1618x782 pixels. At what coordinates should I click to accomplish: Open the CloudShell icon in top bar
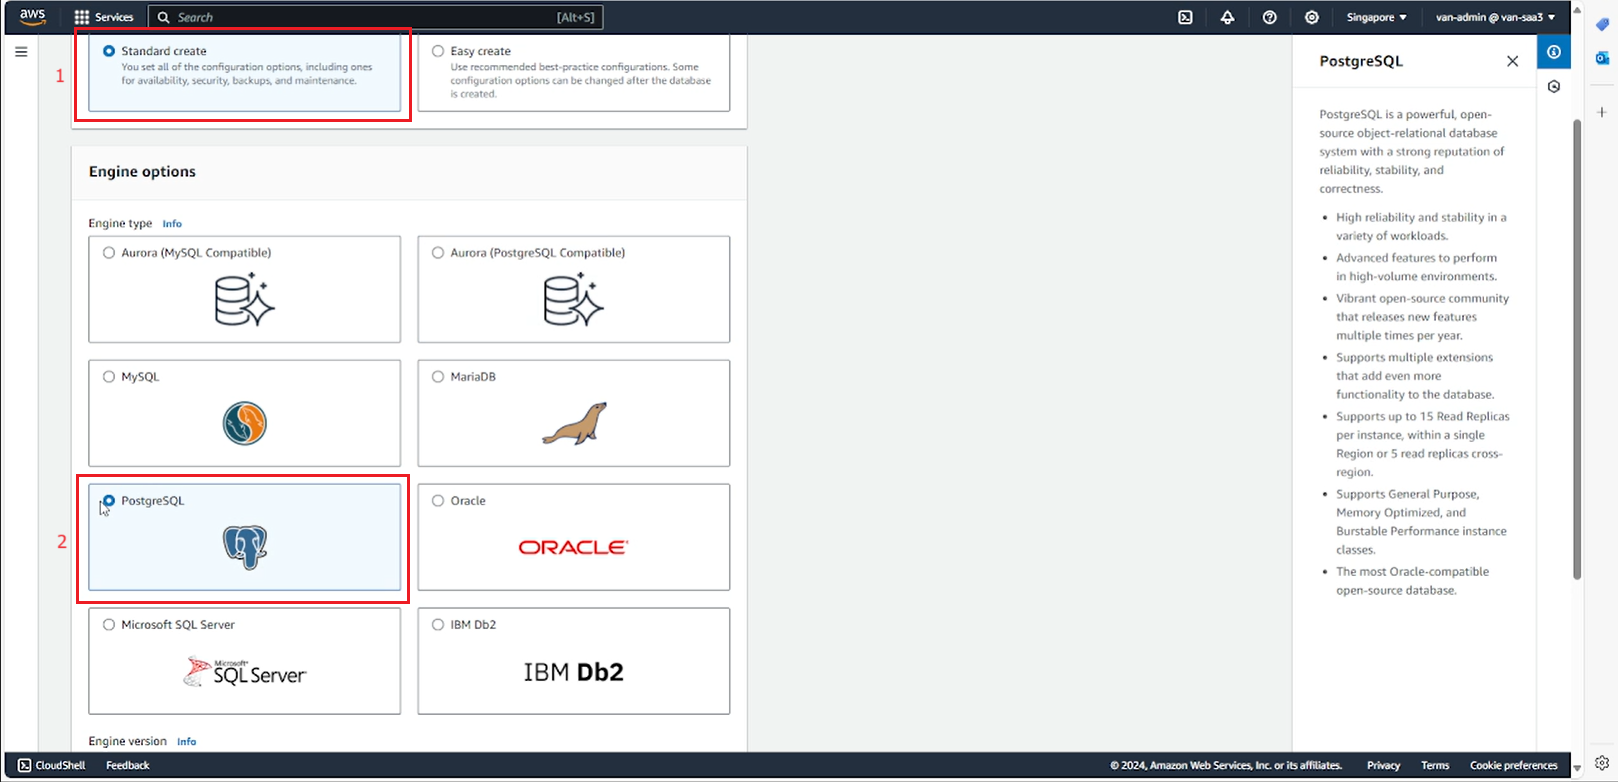[1185, 17]
